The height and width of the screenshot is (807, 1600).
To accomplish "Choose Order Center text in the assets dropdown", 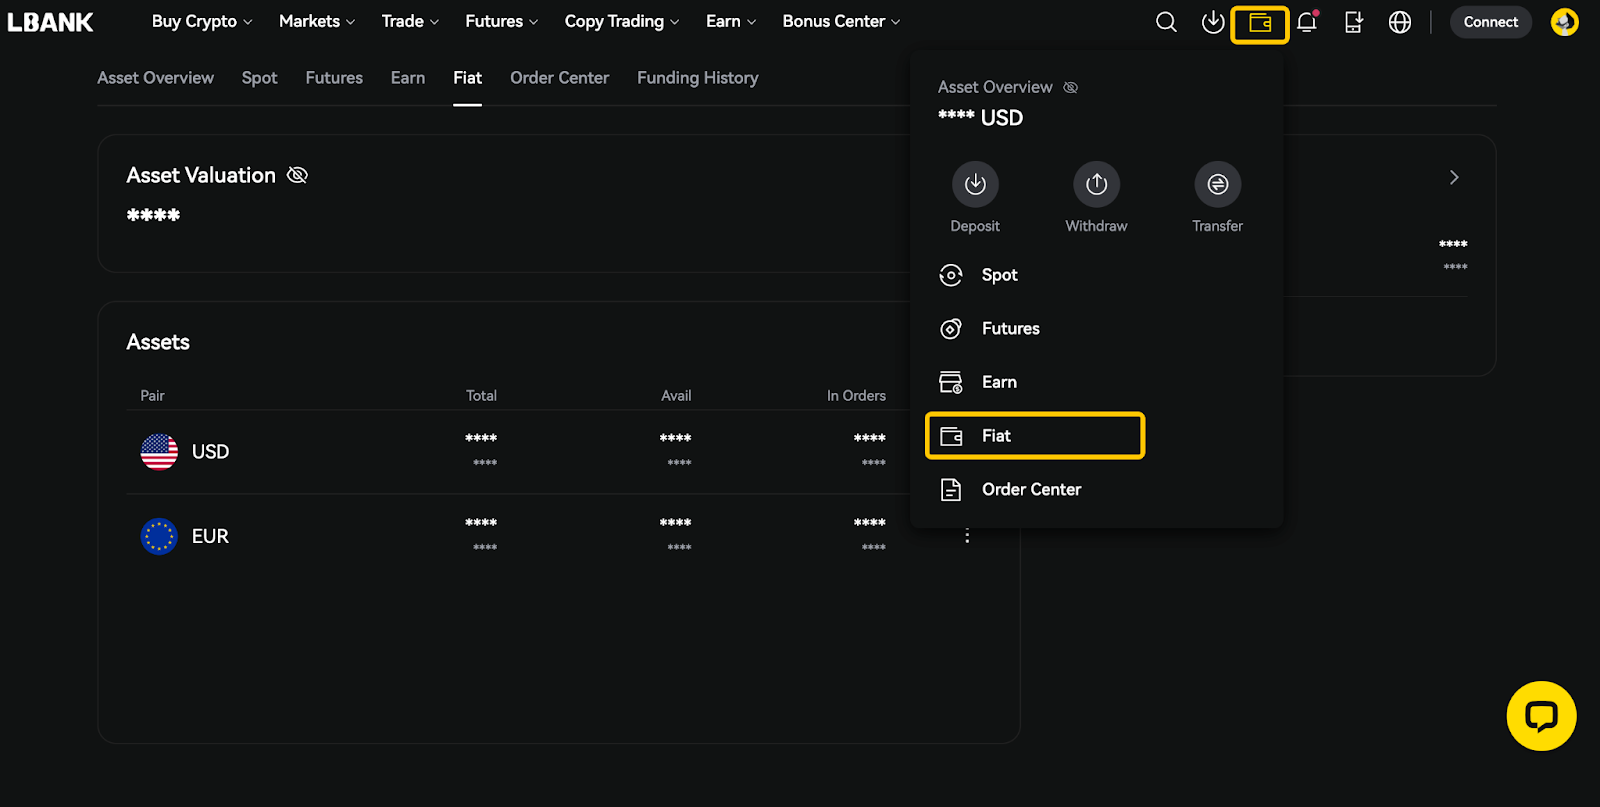I will pyautogui.click(x=1031, y=489).
